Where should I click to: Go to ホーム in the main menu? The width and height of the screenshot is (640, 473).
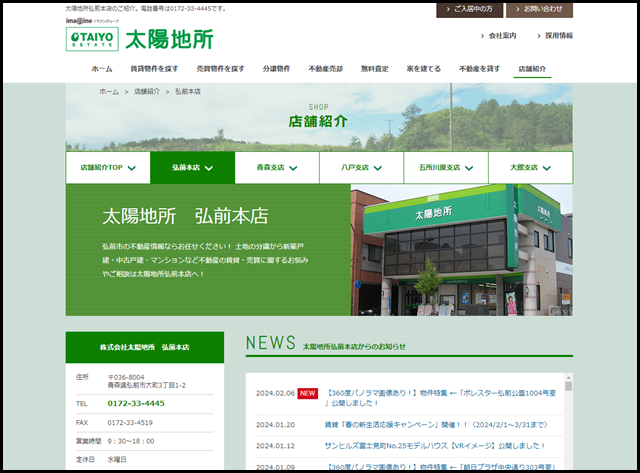(102, 69)
